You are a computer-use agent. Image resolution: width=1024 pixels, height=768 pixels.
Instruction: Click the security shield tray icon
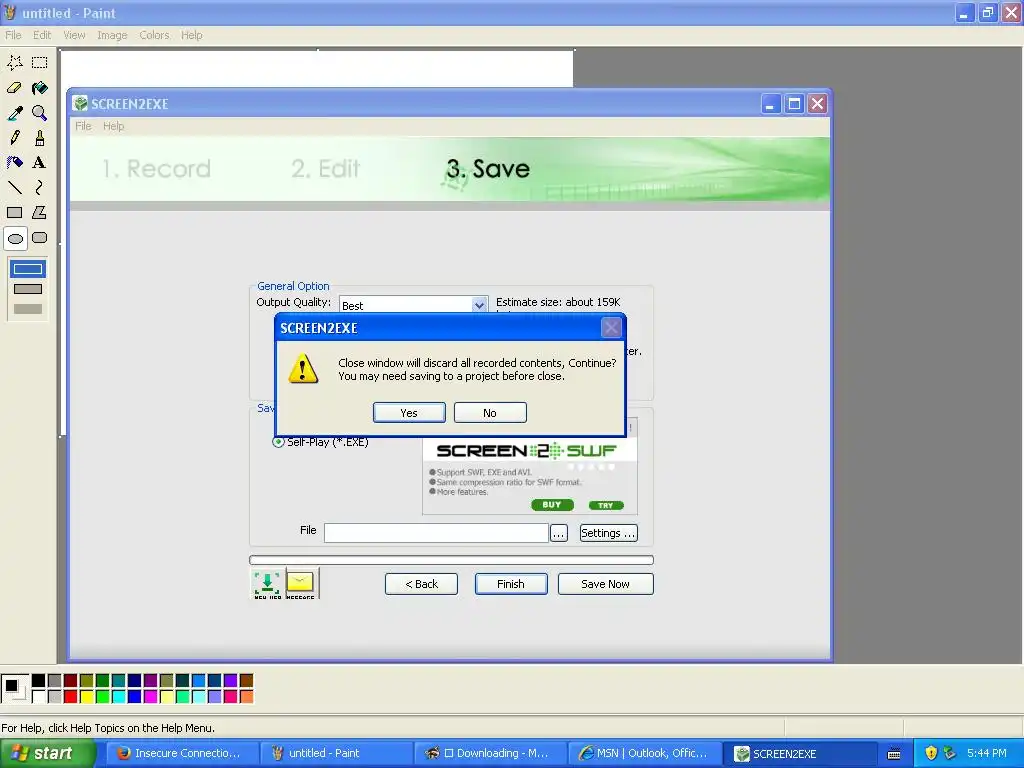tap(931, 753)
